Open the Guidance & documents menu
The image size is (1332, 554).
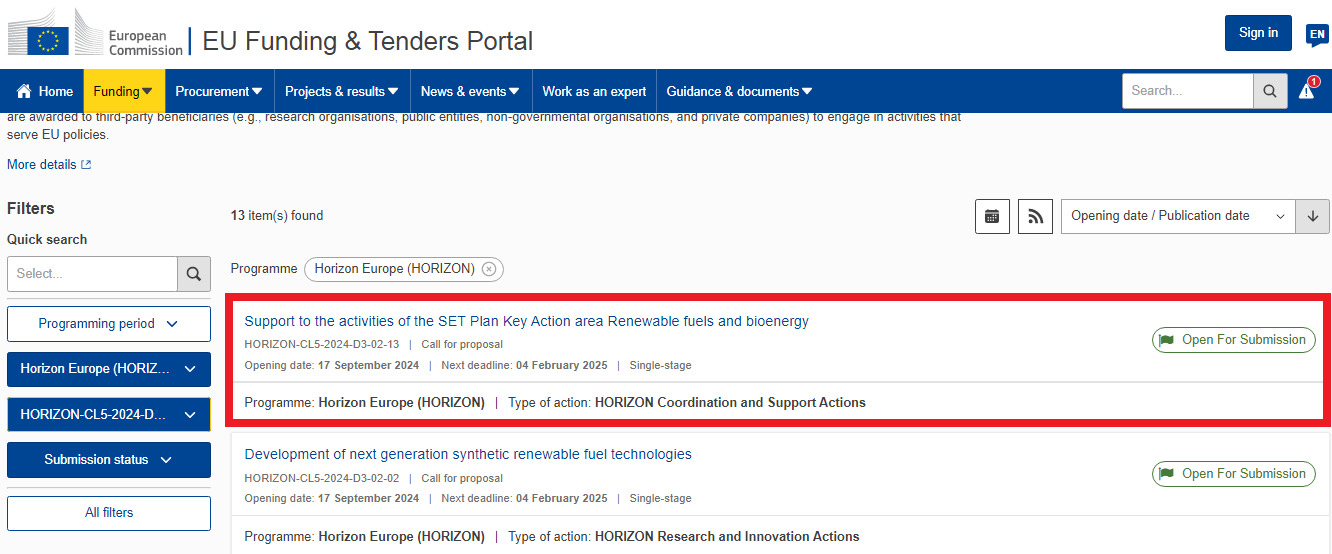click(739, 91)
